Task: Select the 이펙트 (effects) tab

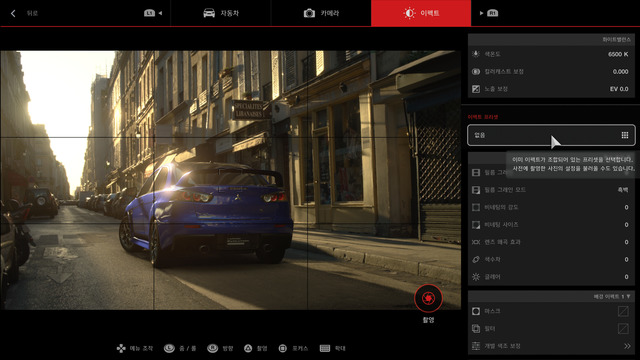Action: coord(421,13)
